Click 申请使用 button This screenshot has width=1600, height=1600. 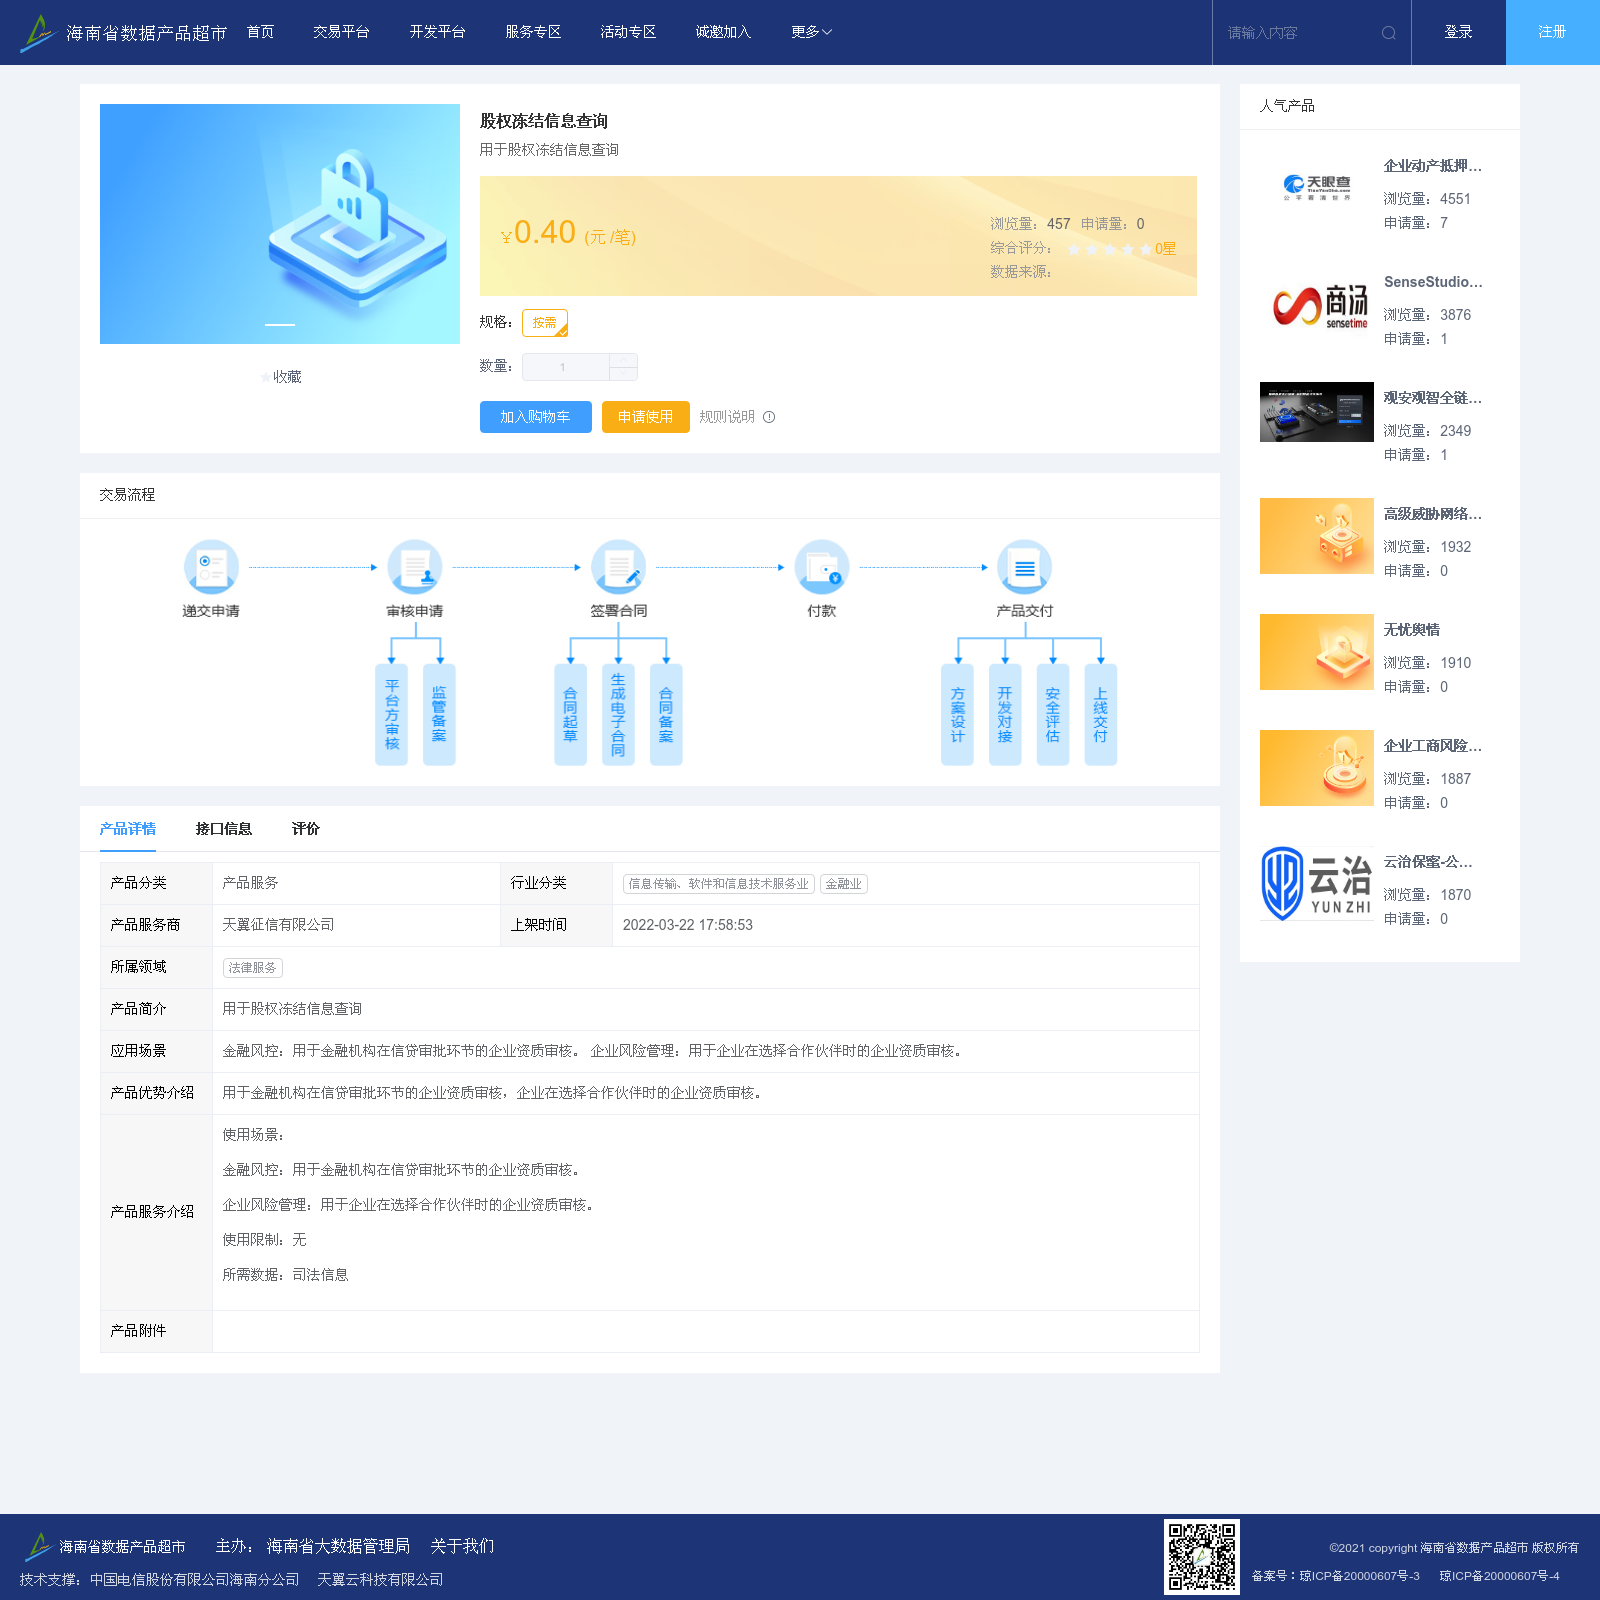coord(646,417)
